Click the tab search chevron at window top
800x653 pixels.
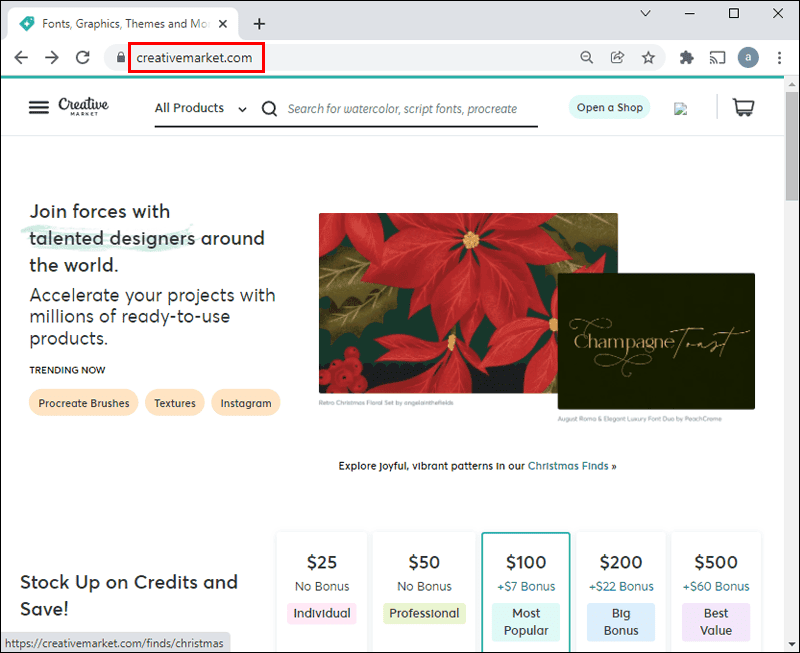645,14
